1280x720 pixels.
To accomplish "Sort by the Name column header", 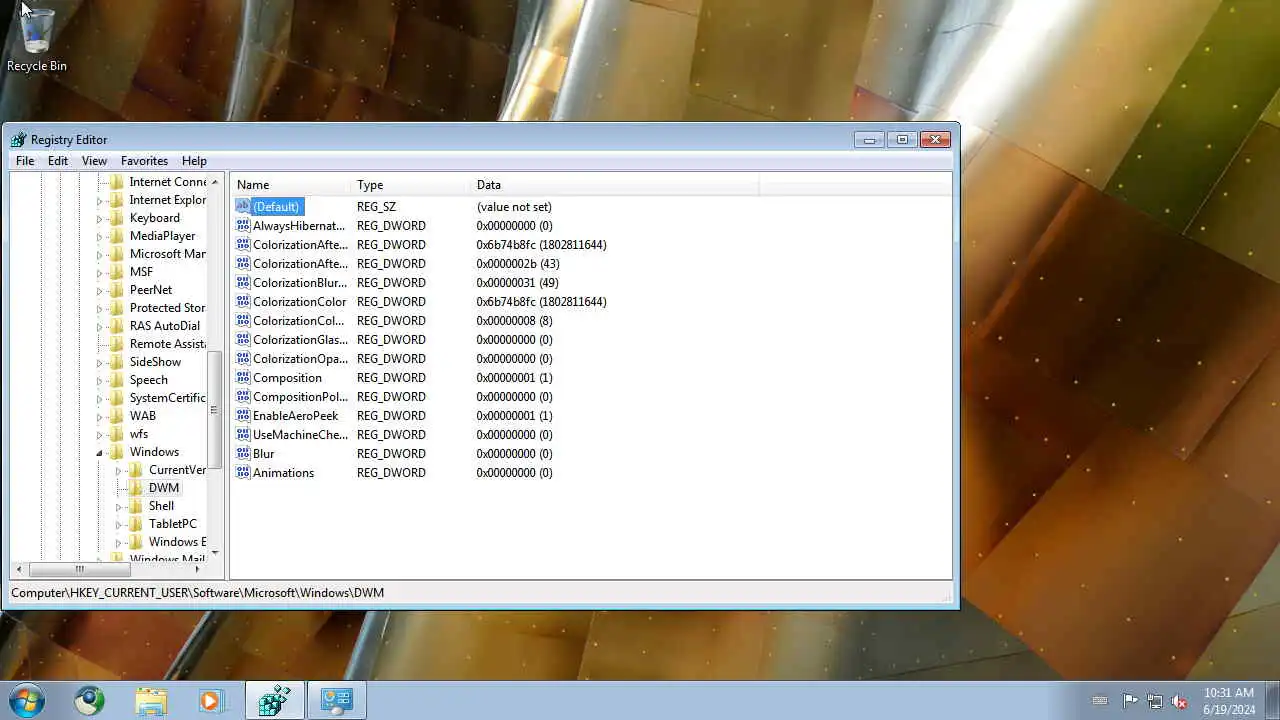I will point(291,185).
